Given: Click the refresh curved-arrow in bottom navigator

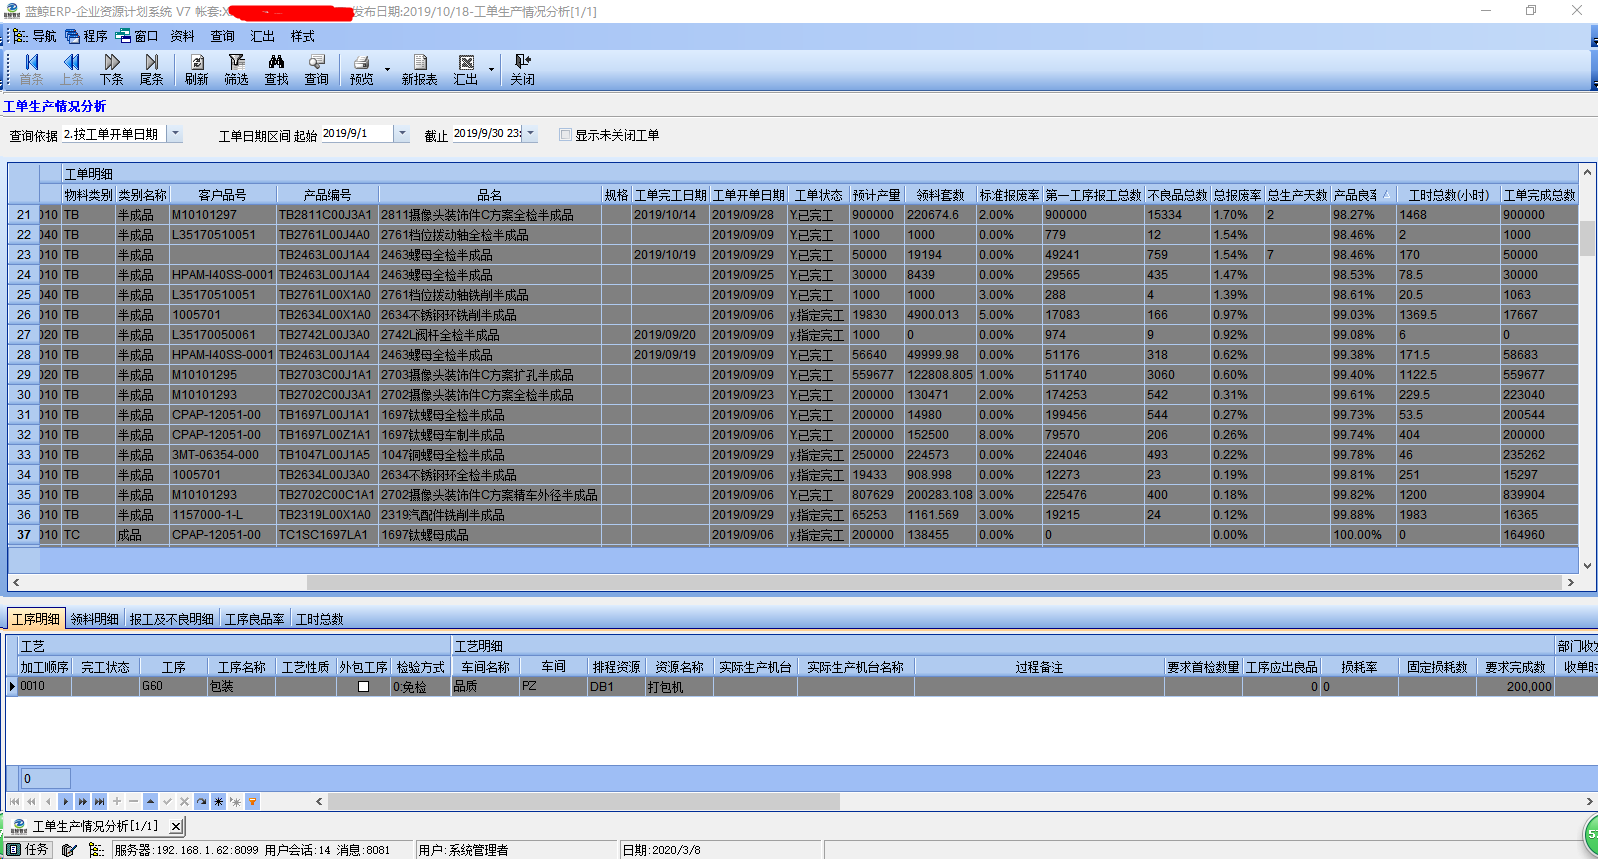Looking at the screenshot, I should 201,801.
